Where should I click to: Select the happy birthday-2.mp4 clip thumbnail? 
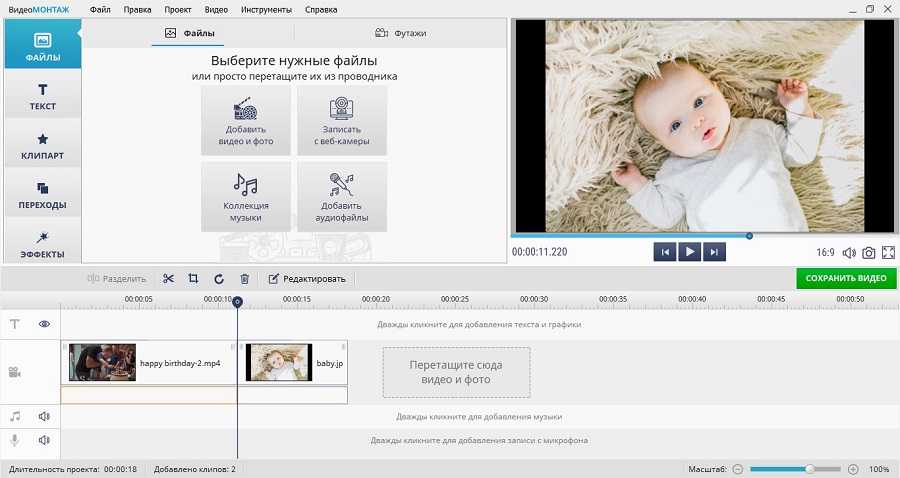[x=102, y=362]
